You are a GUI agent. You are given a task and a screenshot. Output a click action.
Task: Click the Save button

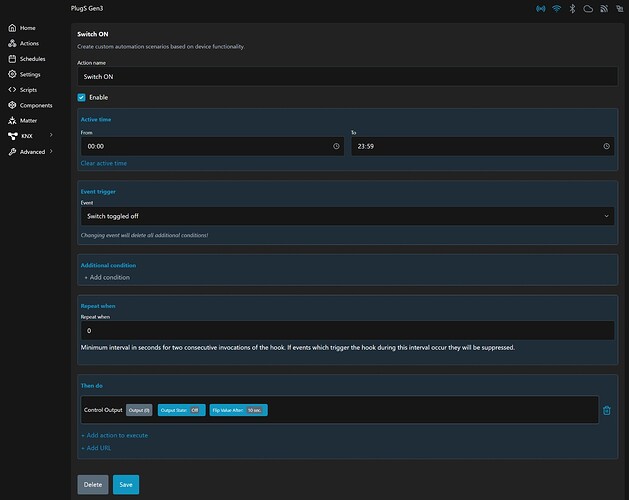(126, 484)
